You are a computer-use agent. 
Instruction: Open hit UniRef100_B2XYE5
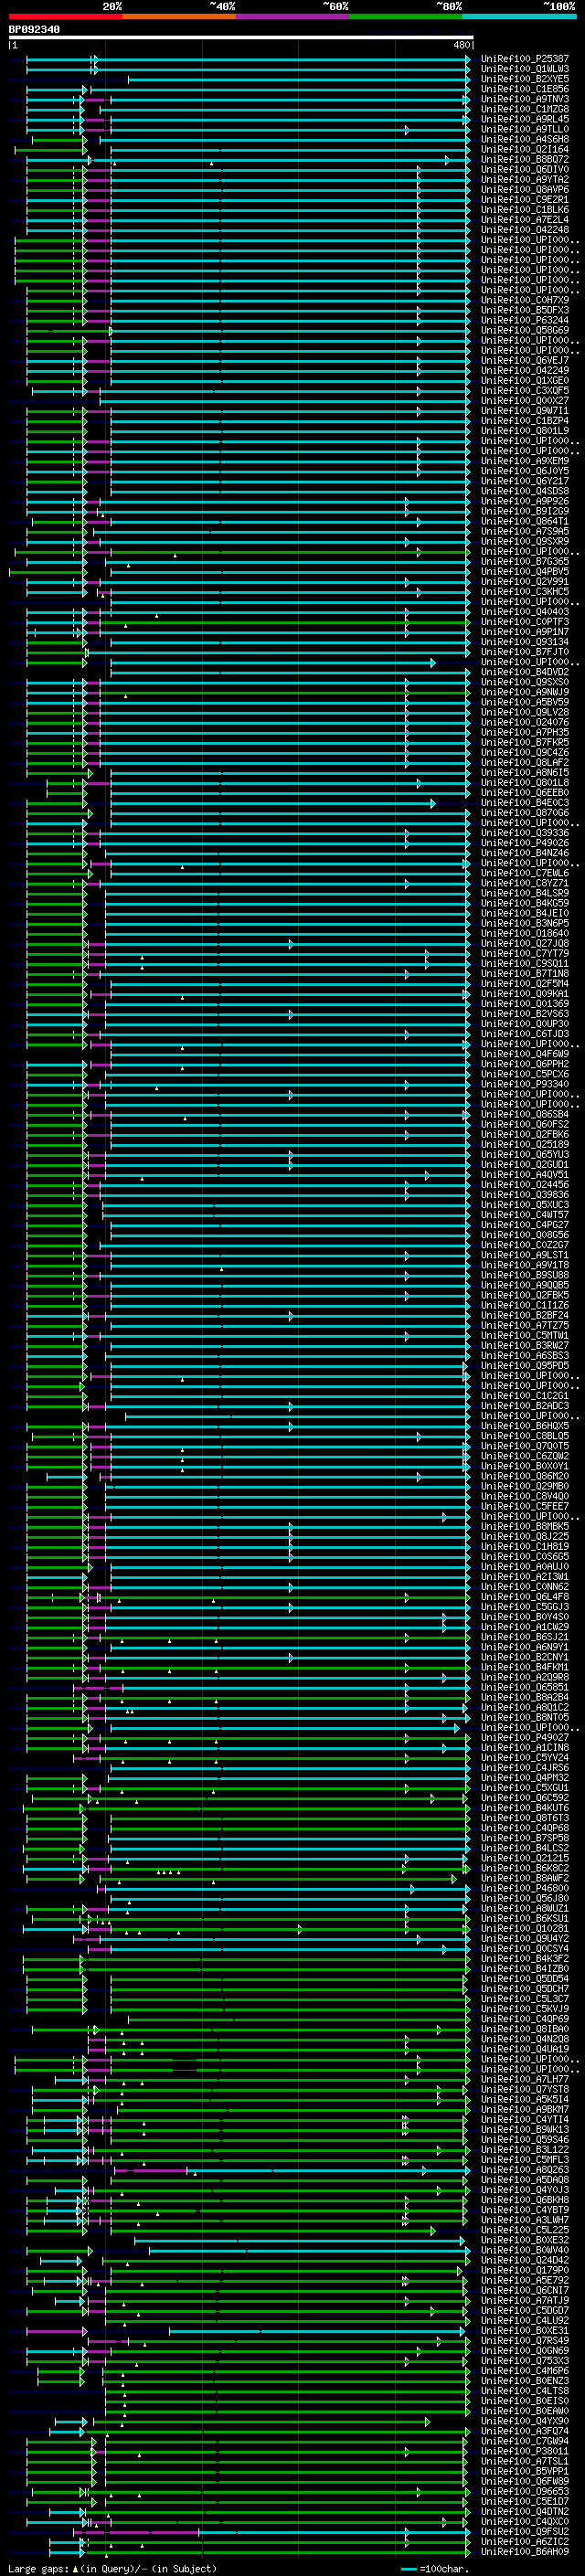point(524,79)
